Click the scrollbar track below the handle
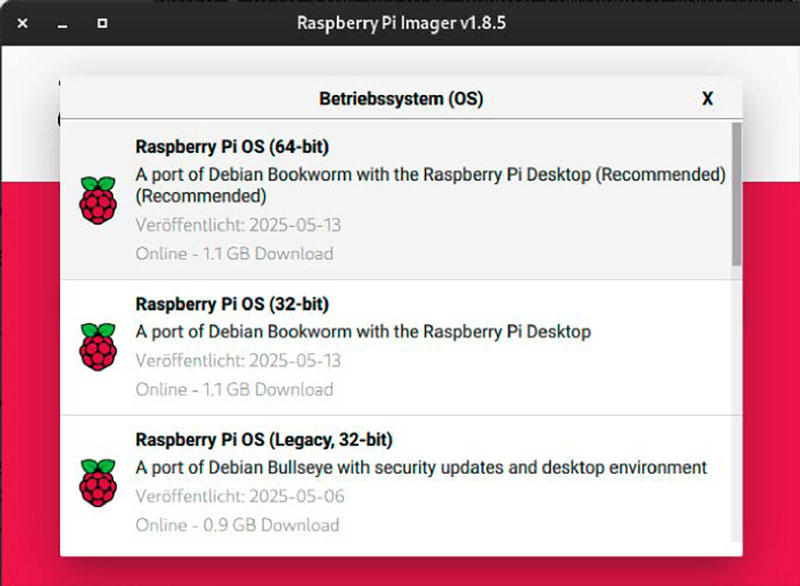Screen dimensions: 800x586 [x=737, y=400]
